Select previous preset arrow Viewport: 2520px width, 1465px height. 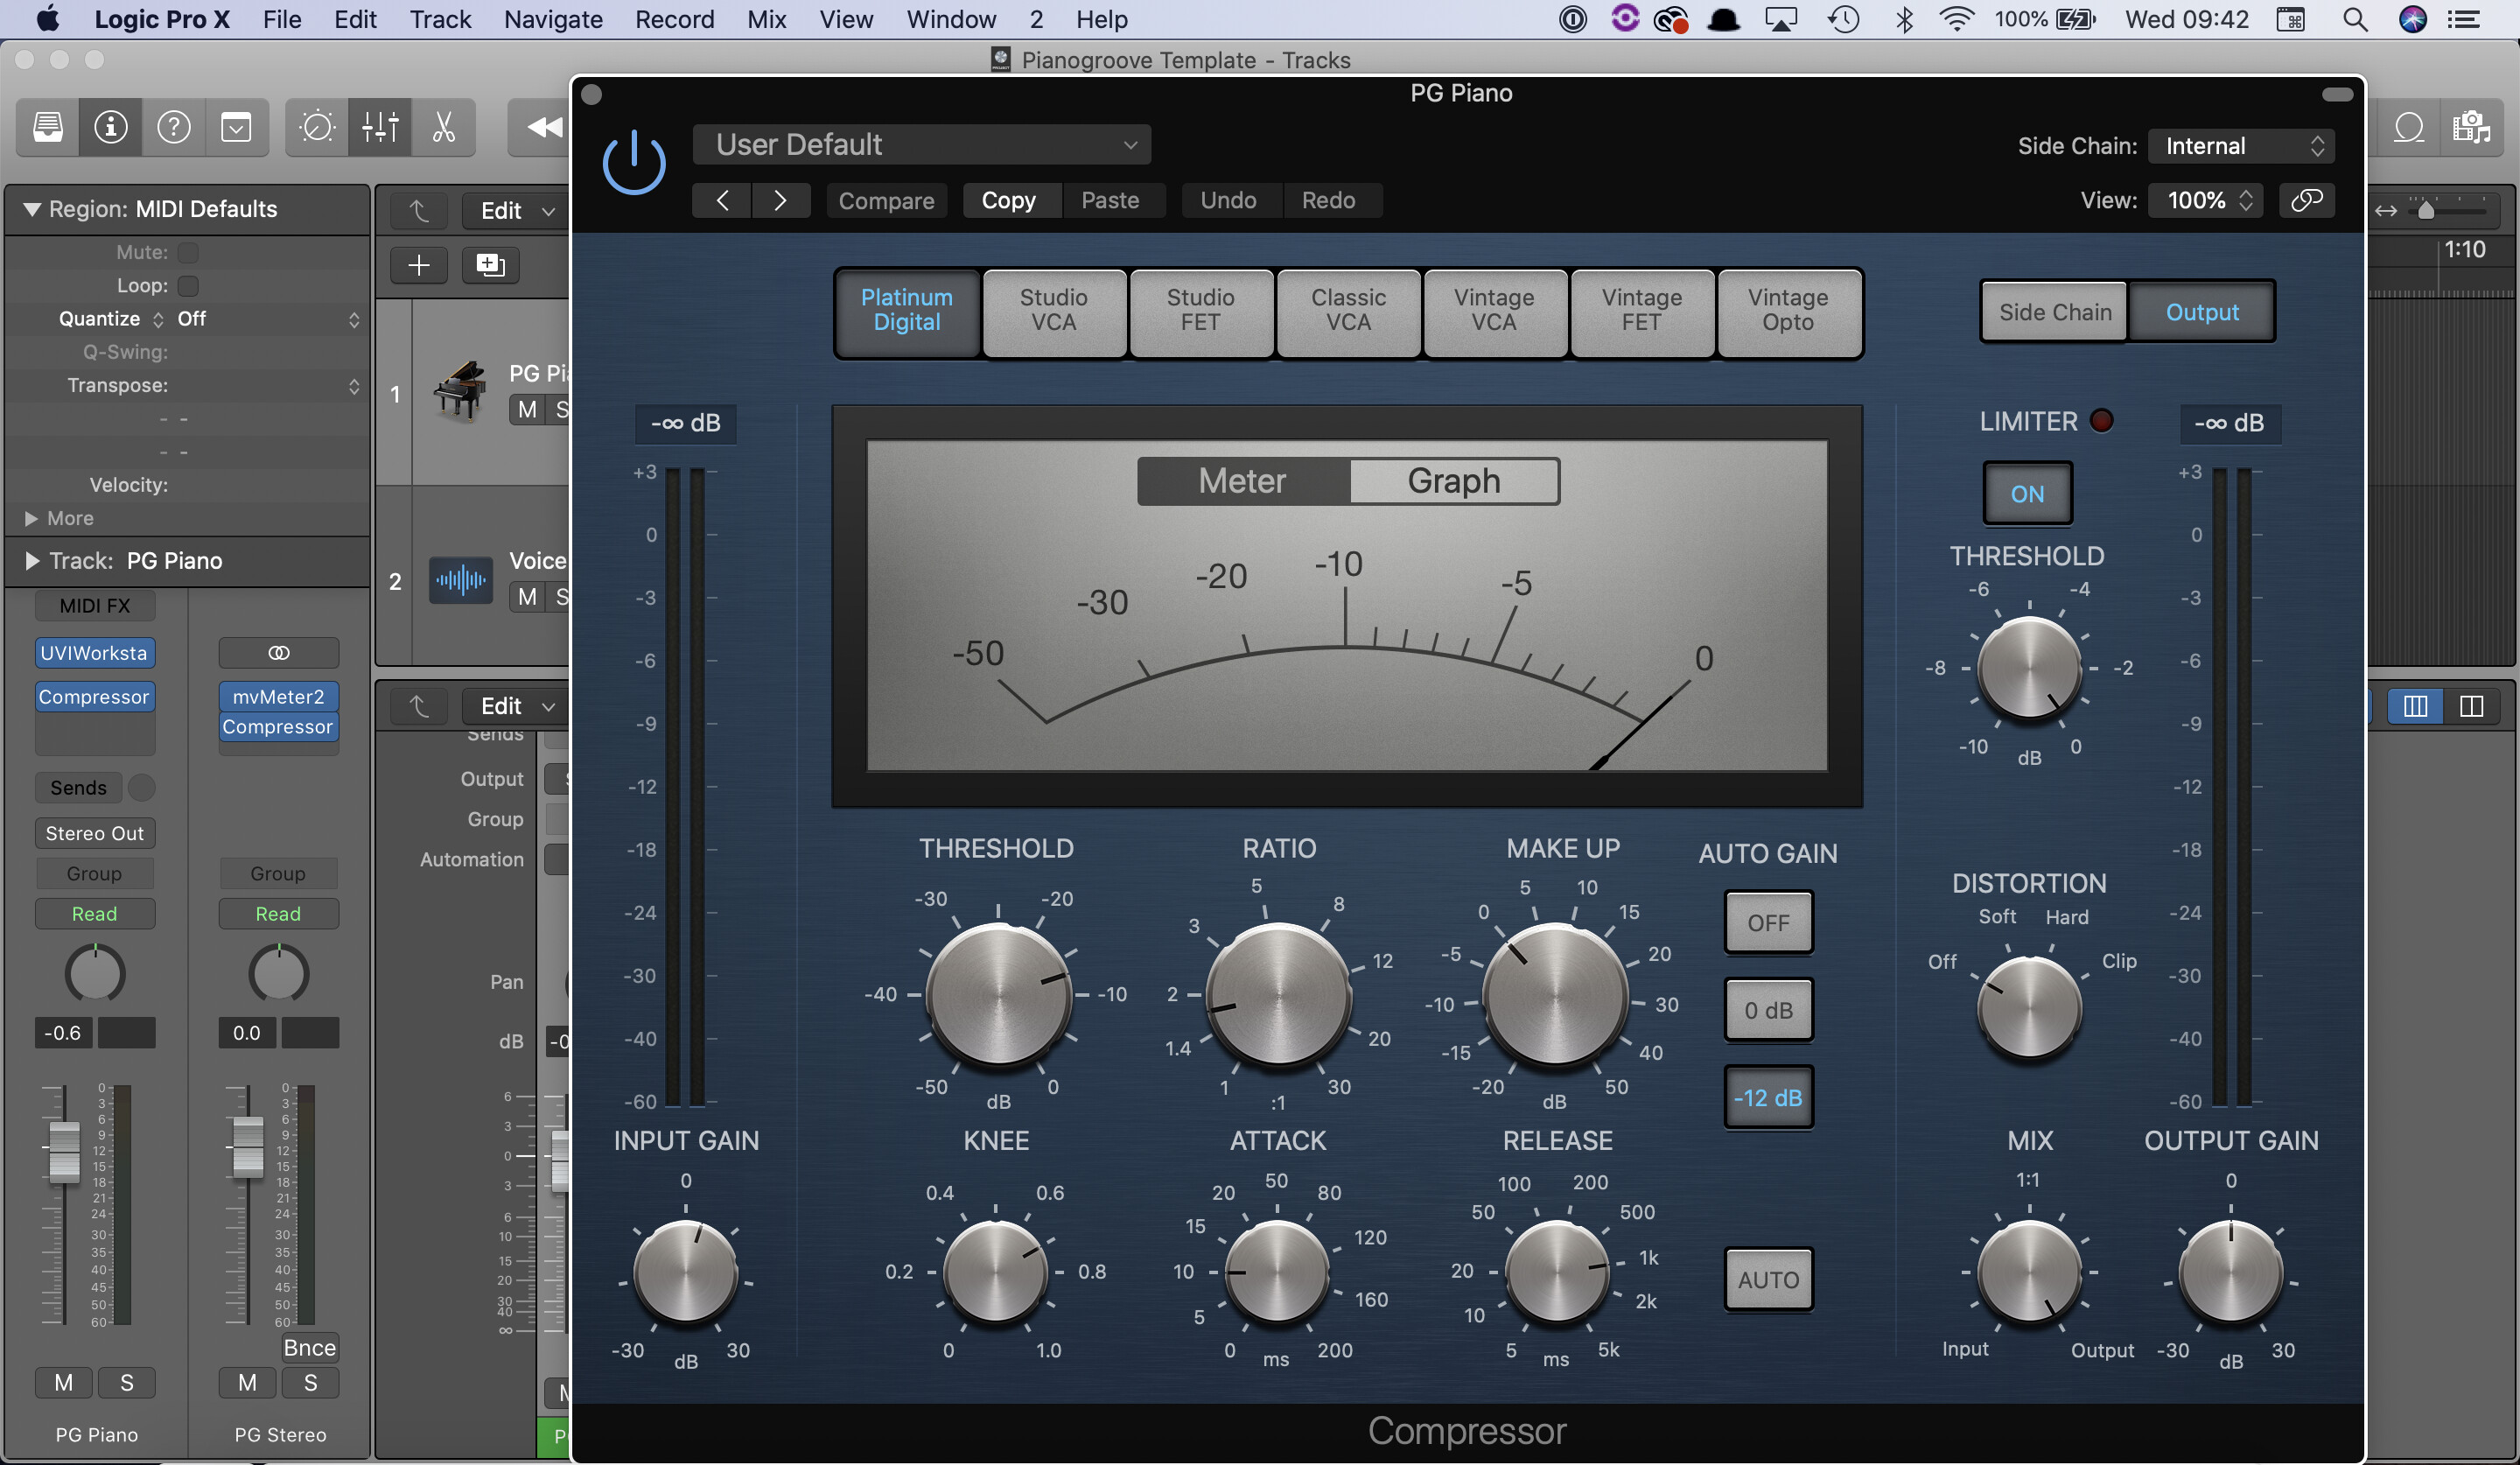pyautogui.click(x=721, y=200)
